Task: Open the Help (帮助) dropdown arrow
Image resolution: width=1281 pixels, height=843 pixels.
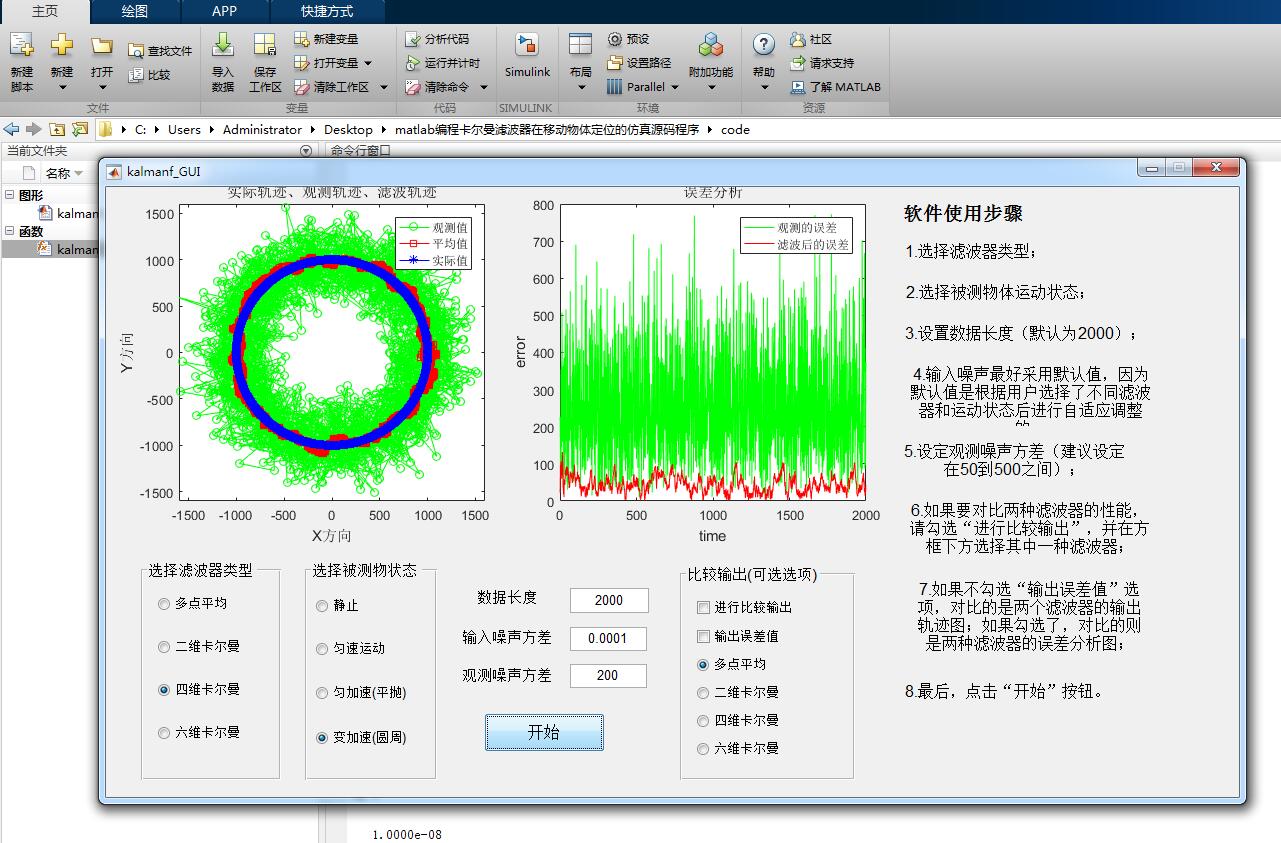Action: [x=764, y=87]
